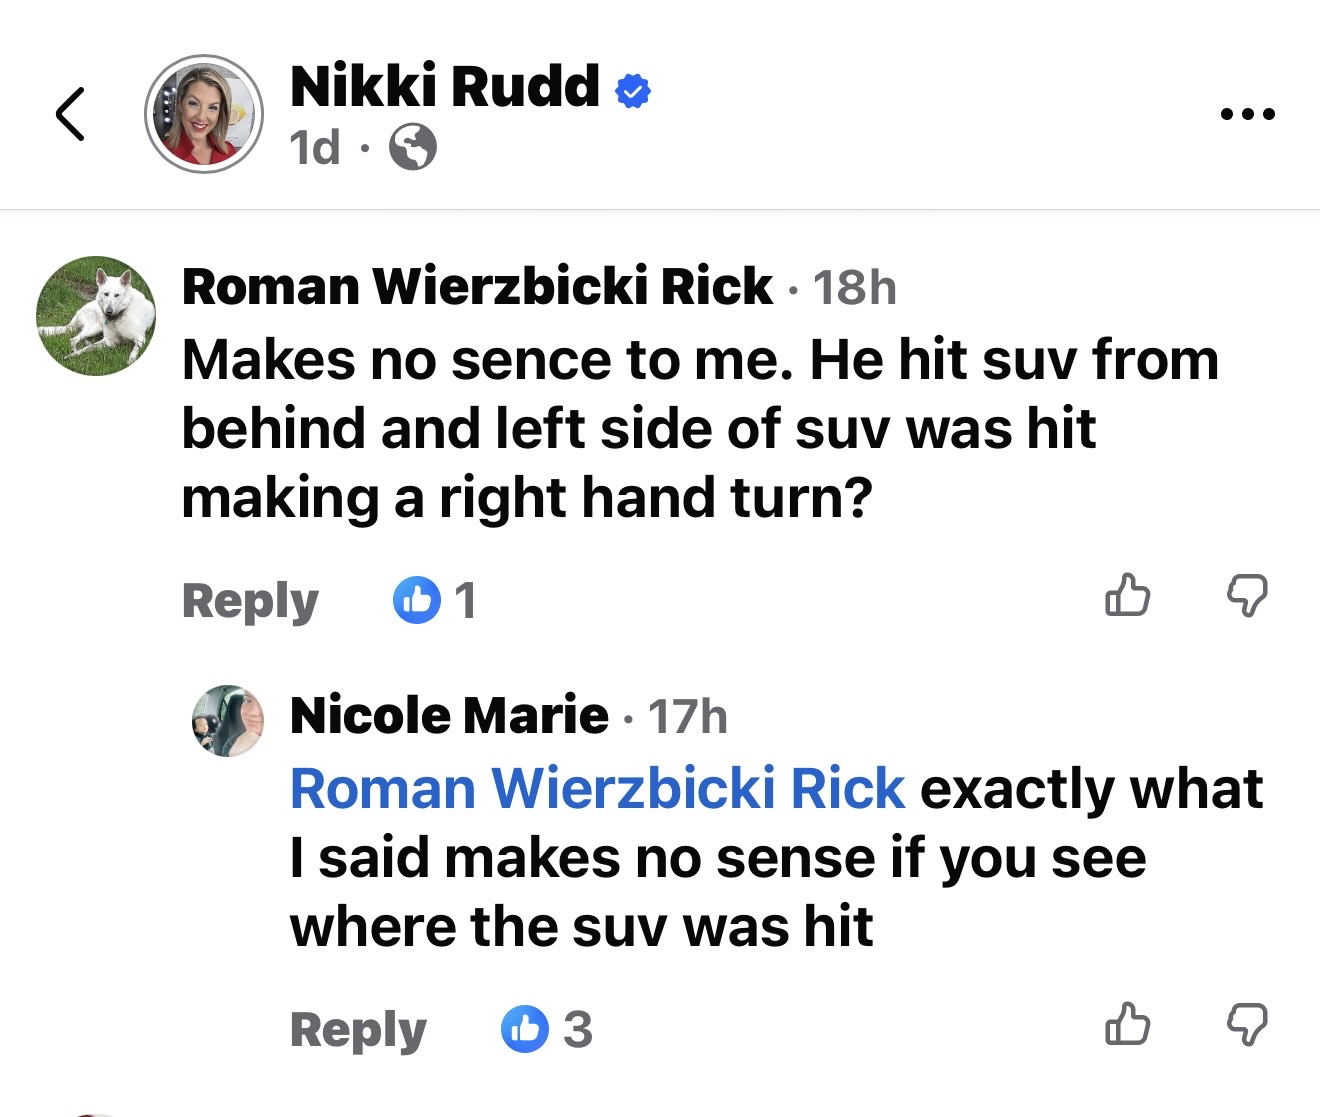Tap the blue Roman Wierzbicki Rick mention

597,789
